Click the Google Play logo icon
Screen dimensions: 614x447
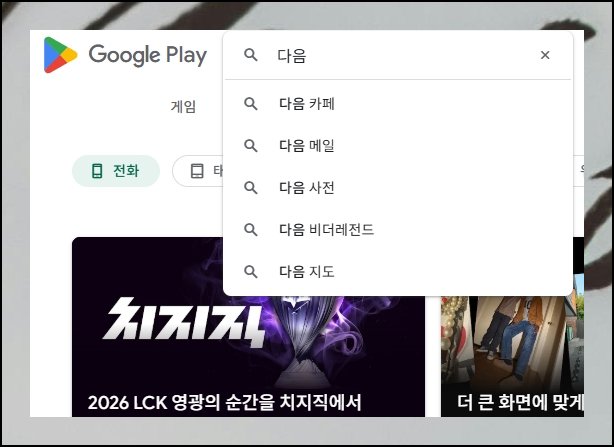(60, 55)
